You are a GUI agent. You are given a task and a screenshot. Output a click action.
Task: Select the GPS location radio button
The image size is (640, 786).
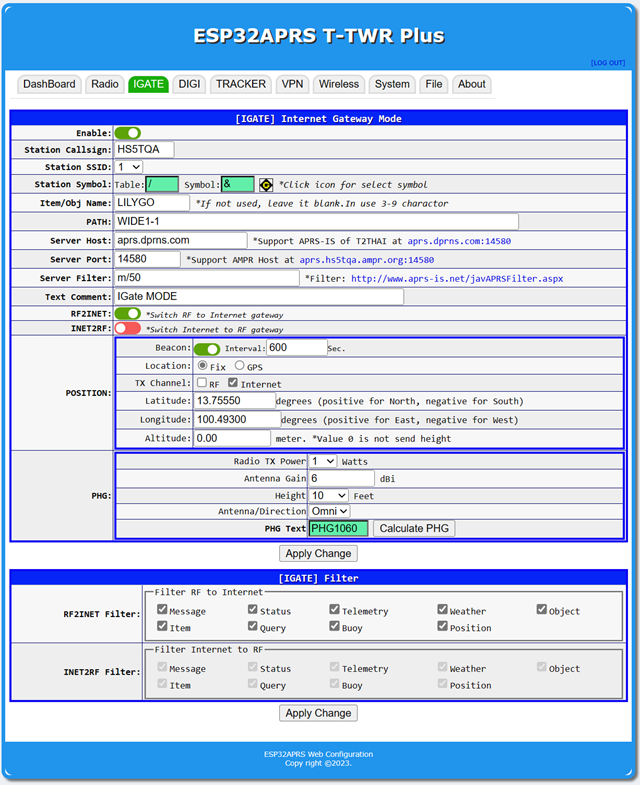point(240,365)
